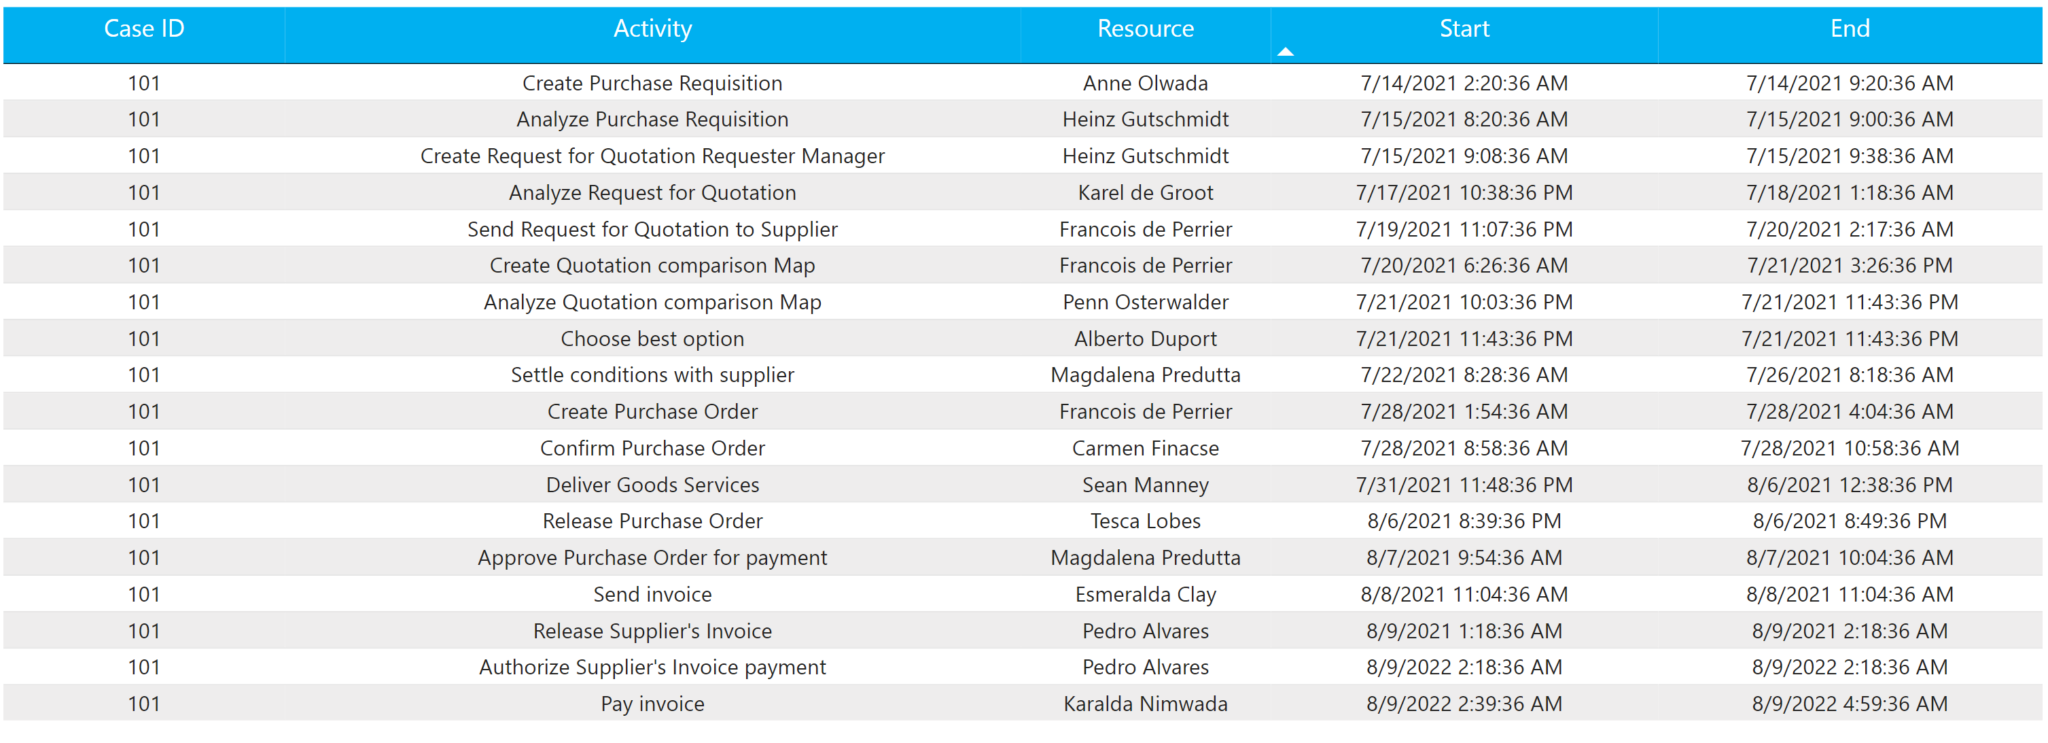The height and width of the screenshot is (743, 2048).
Task: Select the Choose best option activity row
Action: coord(652,339)
